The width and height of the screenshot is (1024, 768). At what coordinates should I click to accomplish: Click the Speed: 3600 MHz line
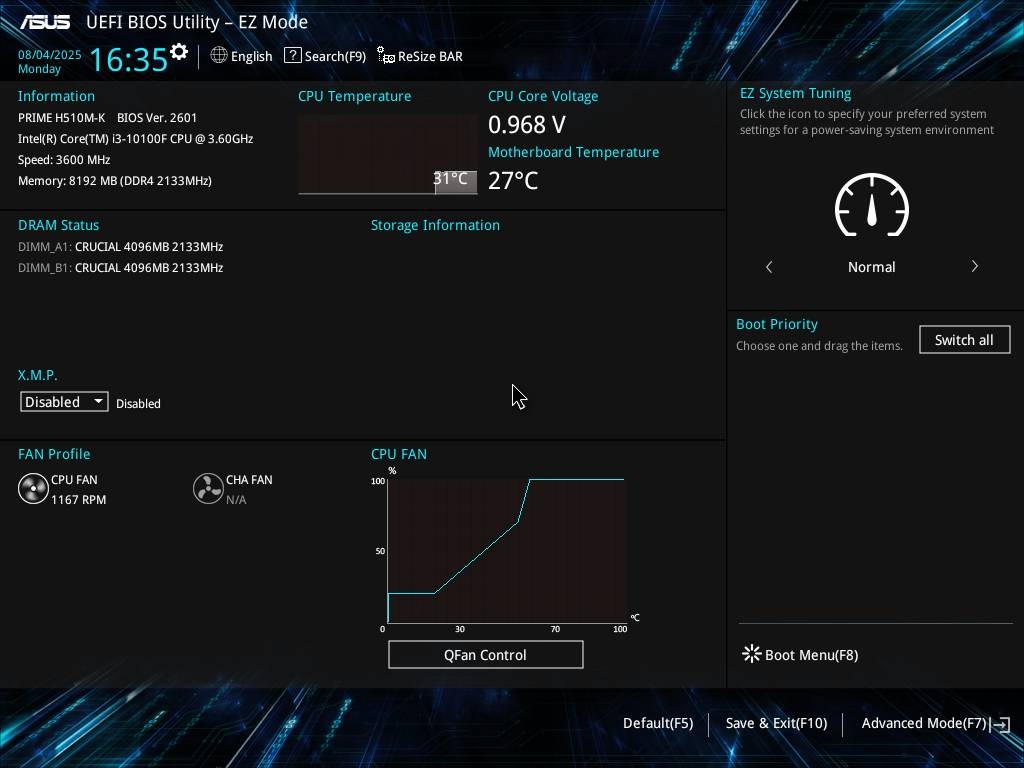(64, 159)
